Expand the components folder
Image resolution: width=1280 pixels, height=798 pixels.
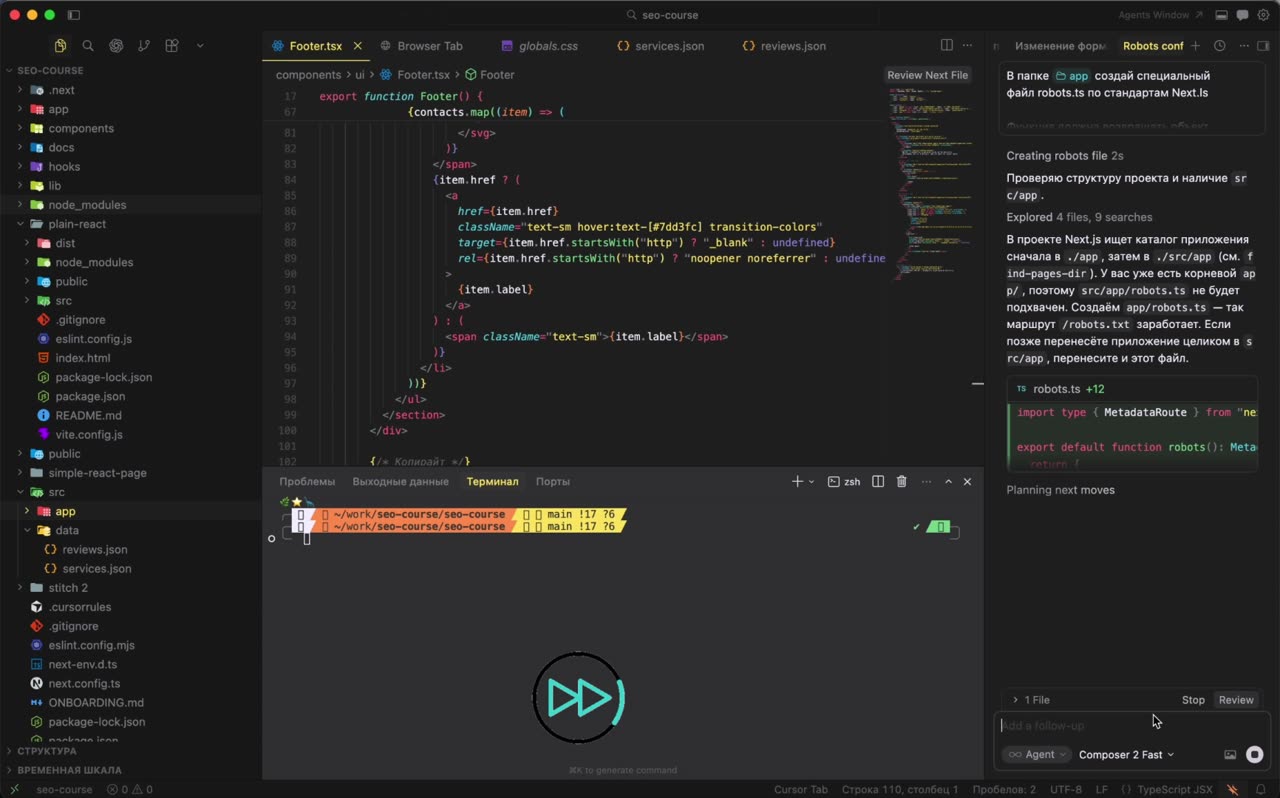point(81,128)
